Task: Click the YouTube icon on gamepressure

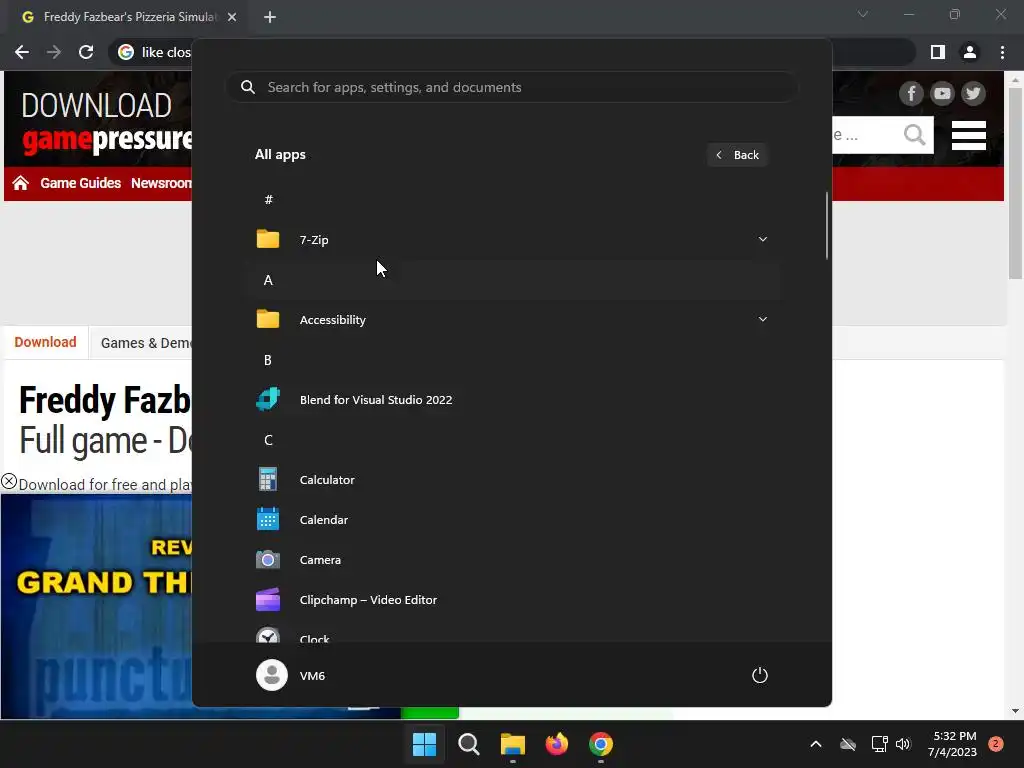Action: point(942,93)
